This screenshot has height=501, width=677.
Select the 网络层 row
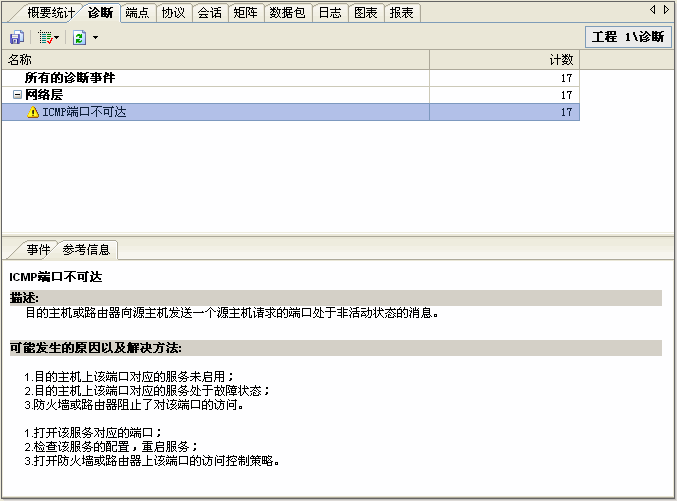tap(290, 95)
